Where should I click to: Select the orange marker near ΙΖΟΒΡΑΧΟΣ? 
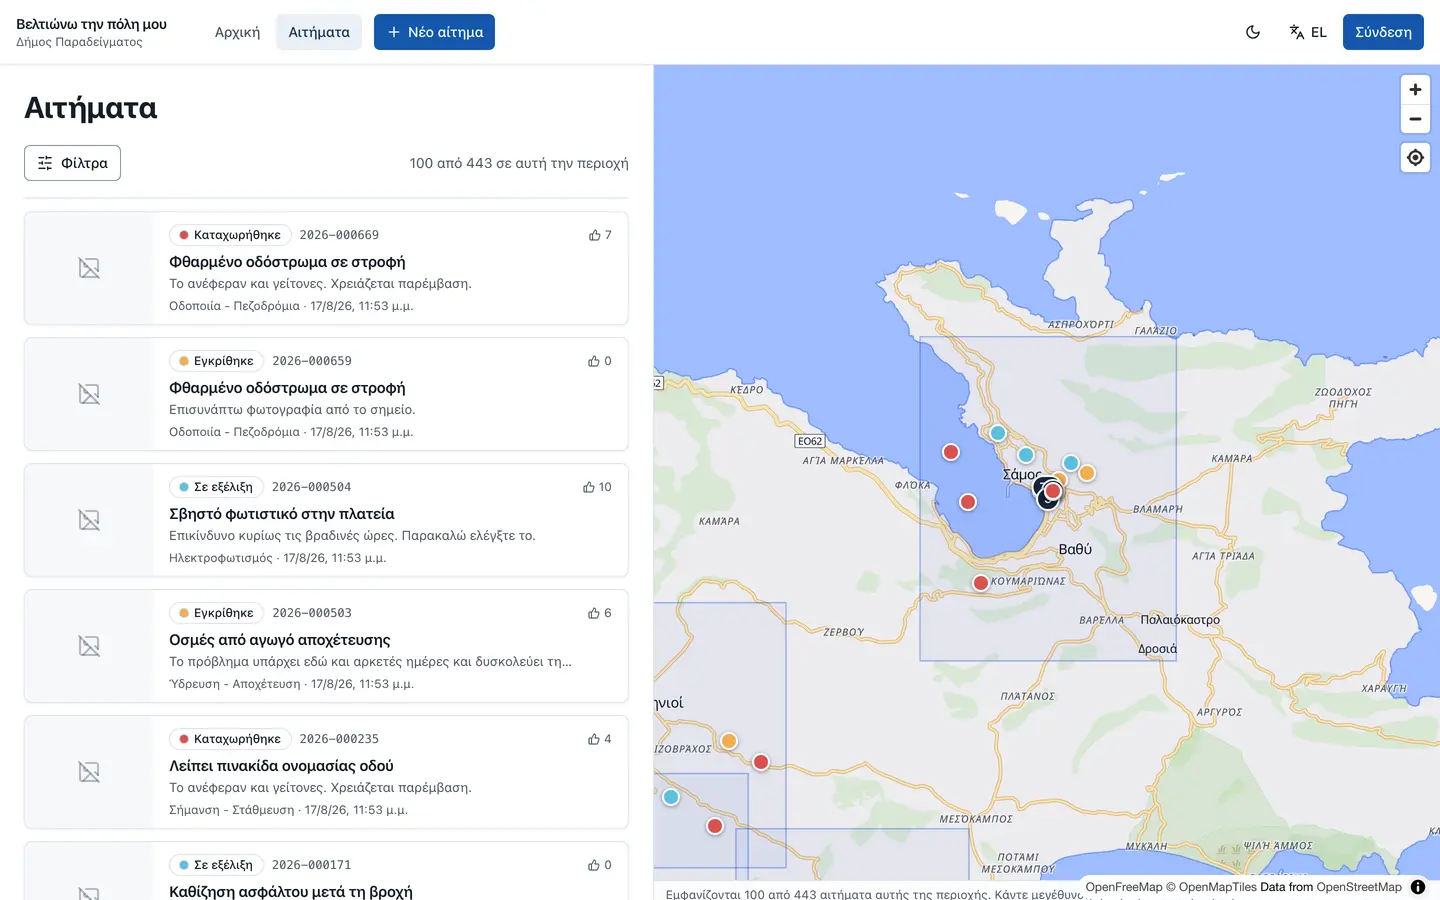[x=729, y=741]
